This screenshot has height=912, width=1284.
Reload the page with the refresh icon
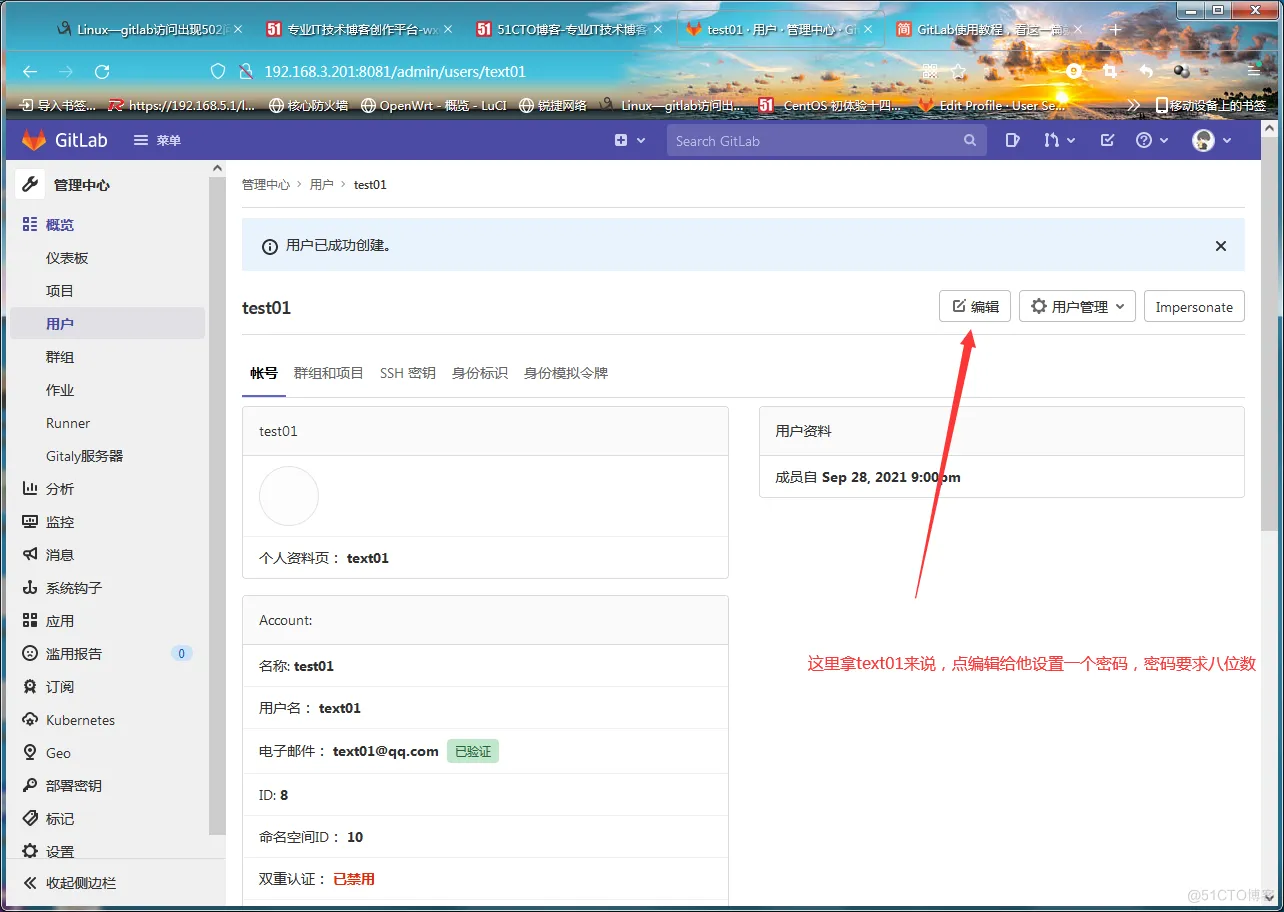(102, 71)
